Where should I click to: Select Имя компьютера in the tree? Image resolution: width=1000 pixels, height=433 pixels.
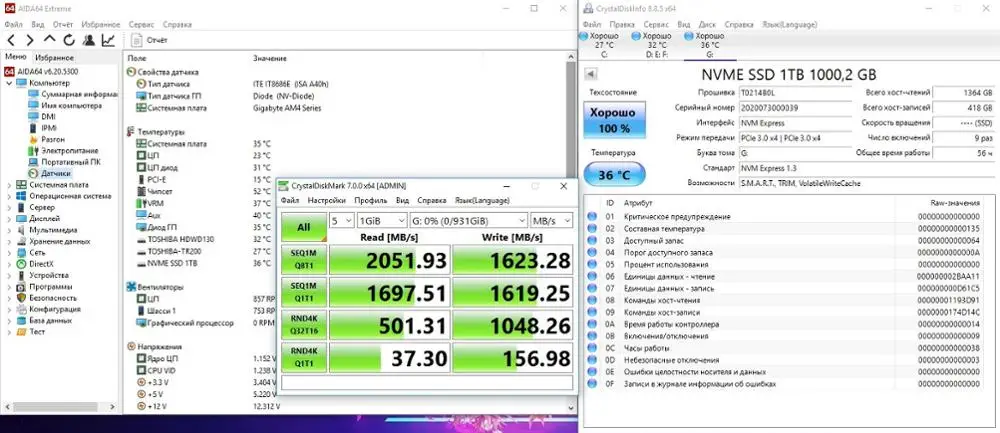coord(65,106)
